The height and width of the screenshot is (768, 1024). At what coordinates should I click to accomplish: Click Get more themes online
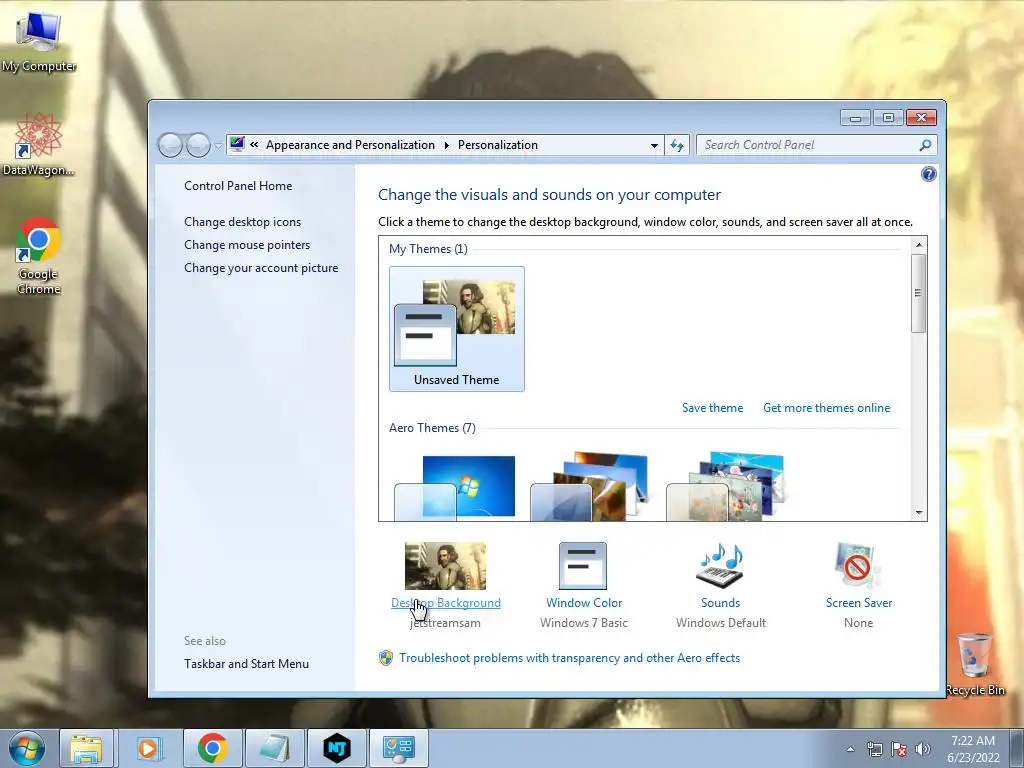(x=826, y=408)
